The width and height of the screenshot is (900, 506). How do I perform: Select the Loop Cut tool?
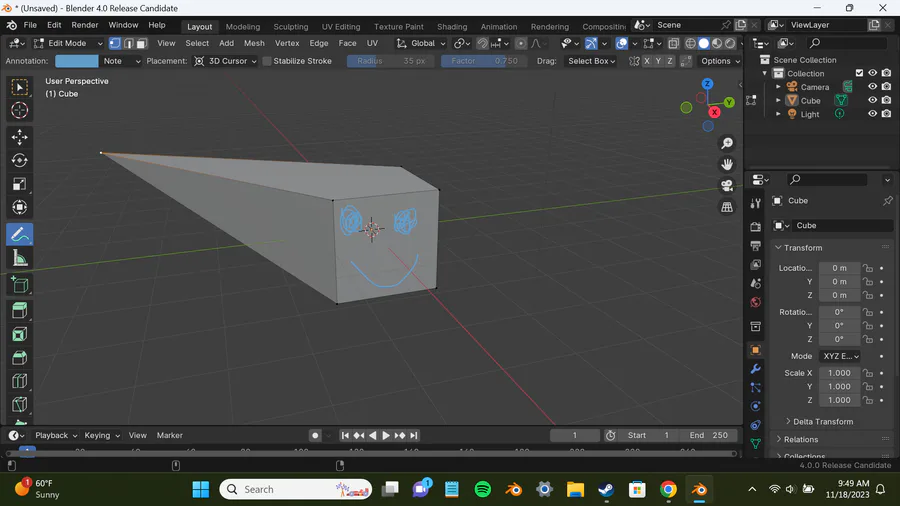tap(20, 382)
